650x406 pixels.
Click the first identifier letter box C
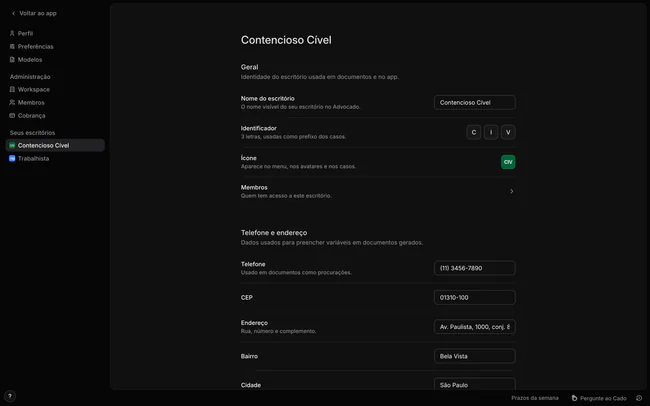pyautogui.click(x=474, y=132)
